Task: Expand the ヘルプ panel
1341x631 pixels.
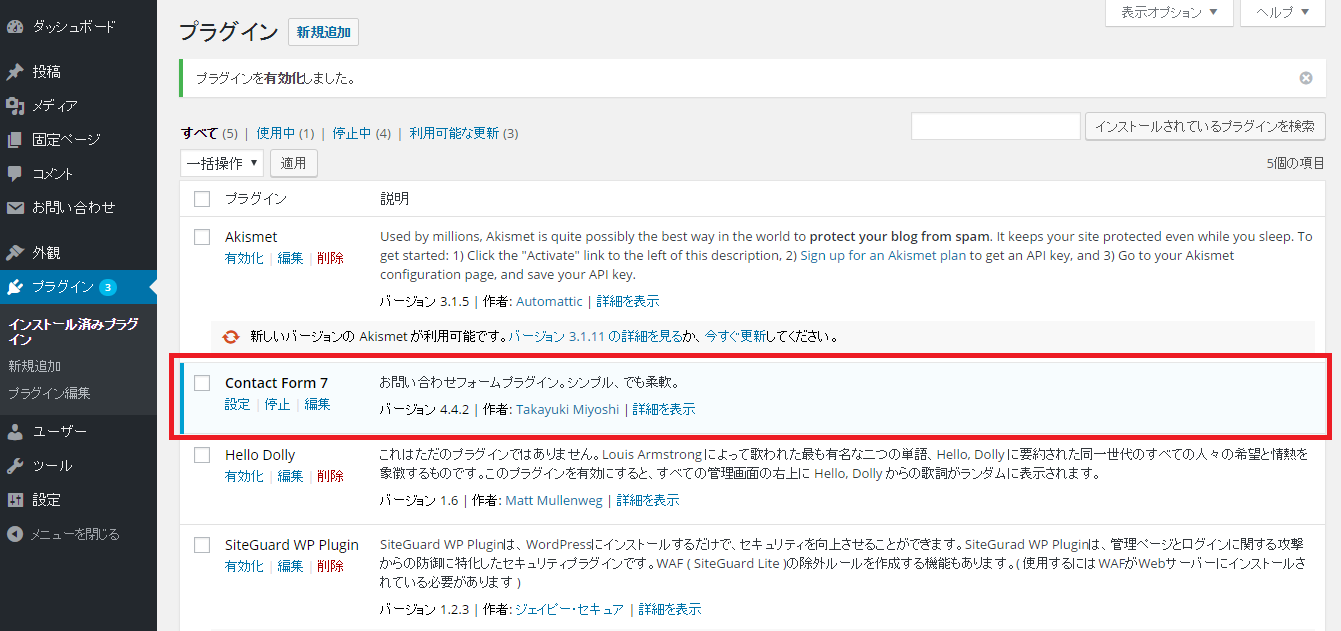Action: point(1282,13)
